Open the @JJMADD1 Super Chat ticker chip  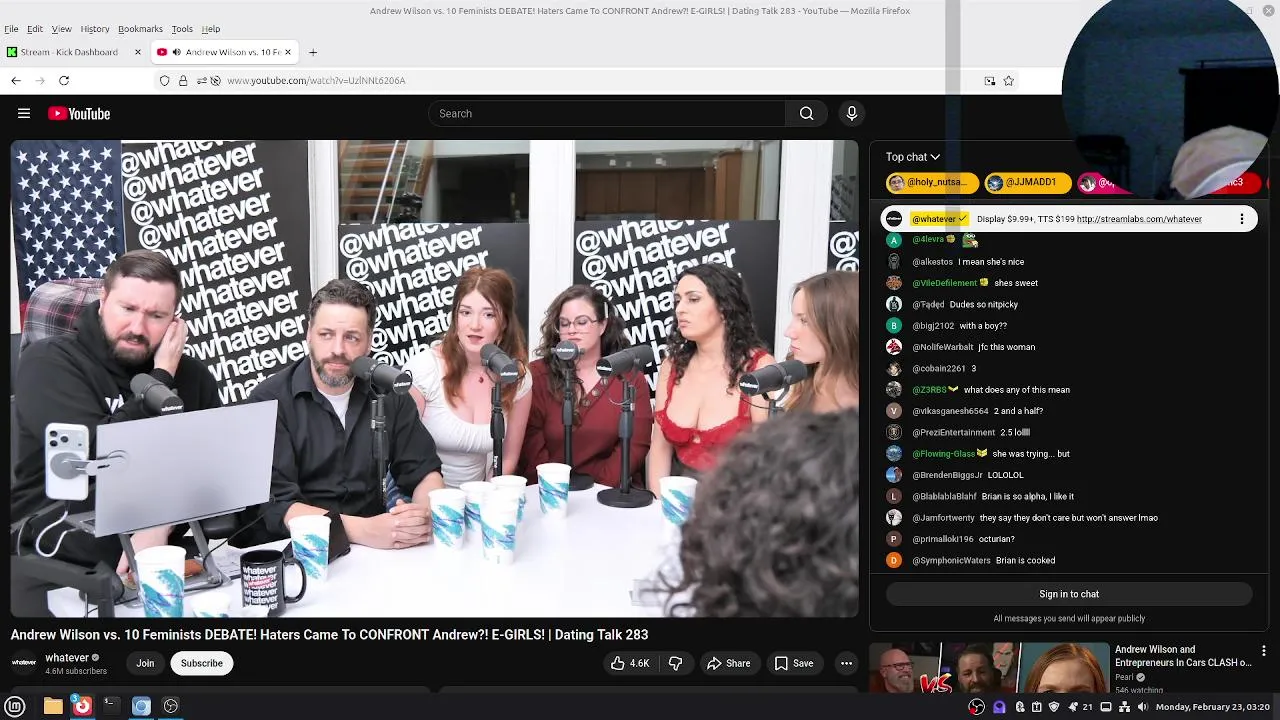(x=1027, y=183)
